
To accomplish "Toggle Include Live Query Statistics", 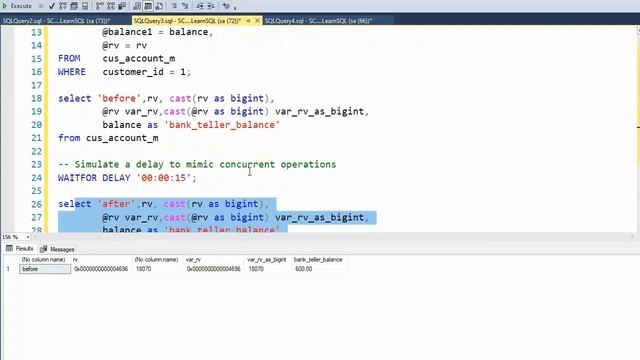I will pos(111,6).
